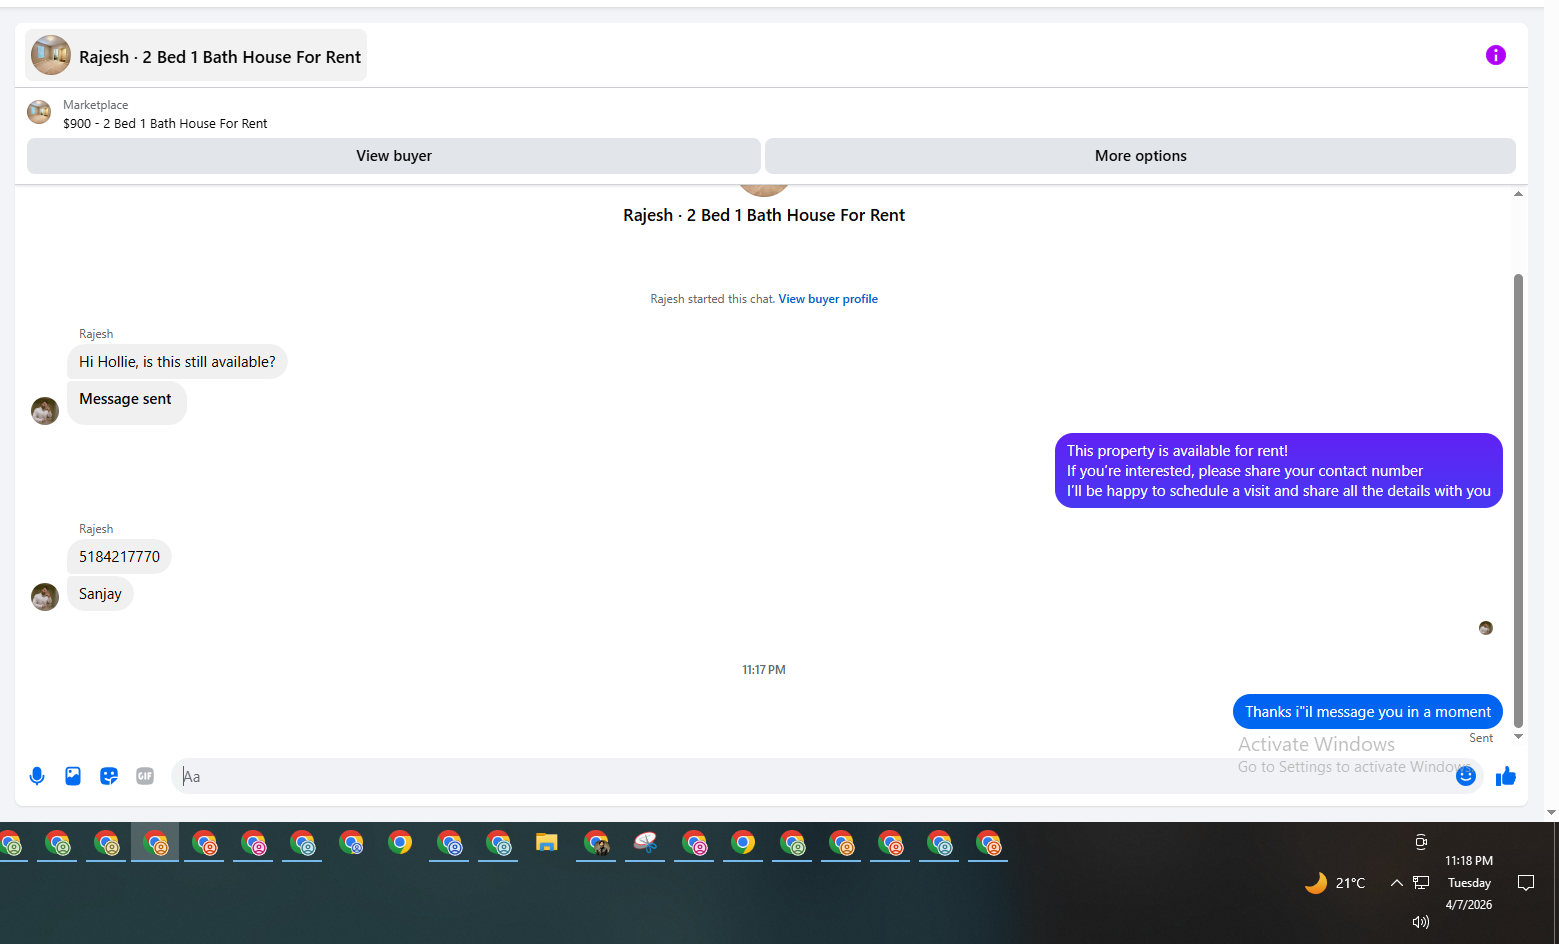
Task: Click Rajesh's avatar beside the "Message sent" bubble
Action: [45, 411]
